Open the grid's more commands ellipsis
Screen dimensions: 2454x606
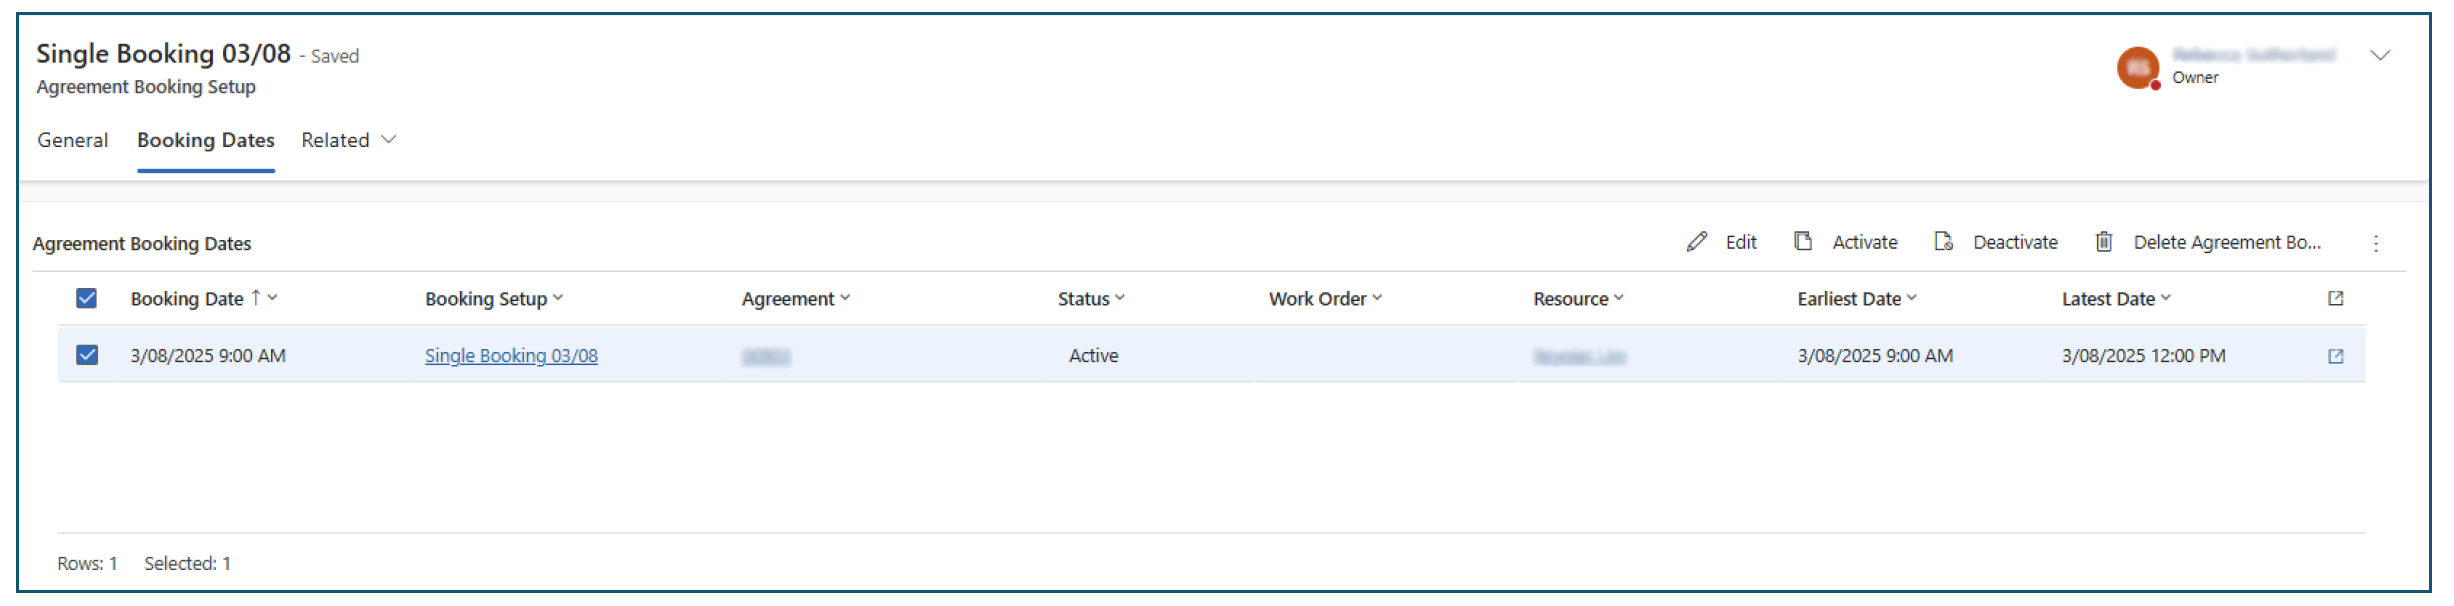2376,243
